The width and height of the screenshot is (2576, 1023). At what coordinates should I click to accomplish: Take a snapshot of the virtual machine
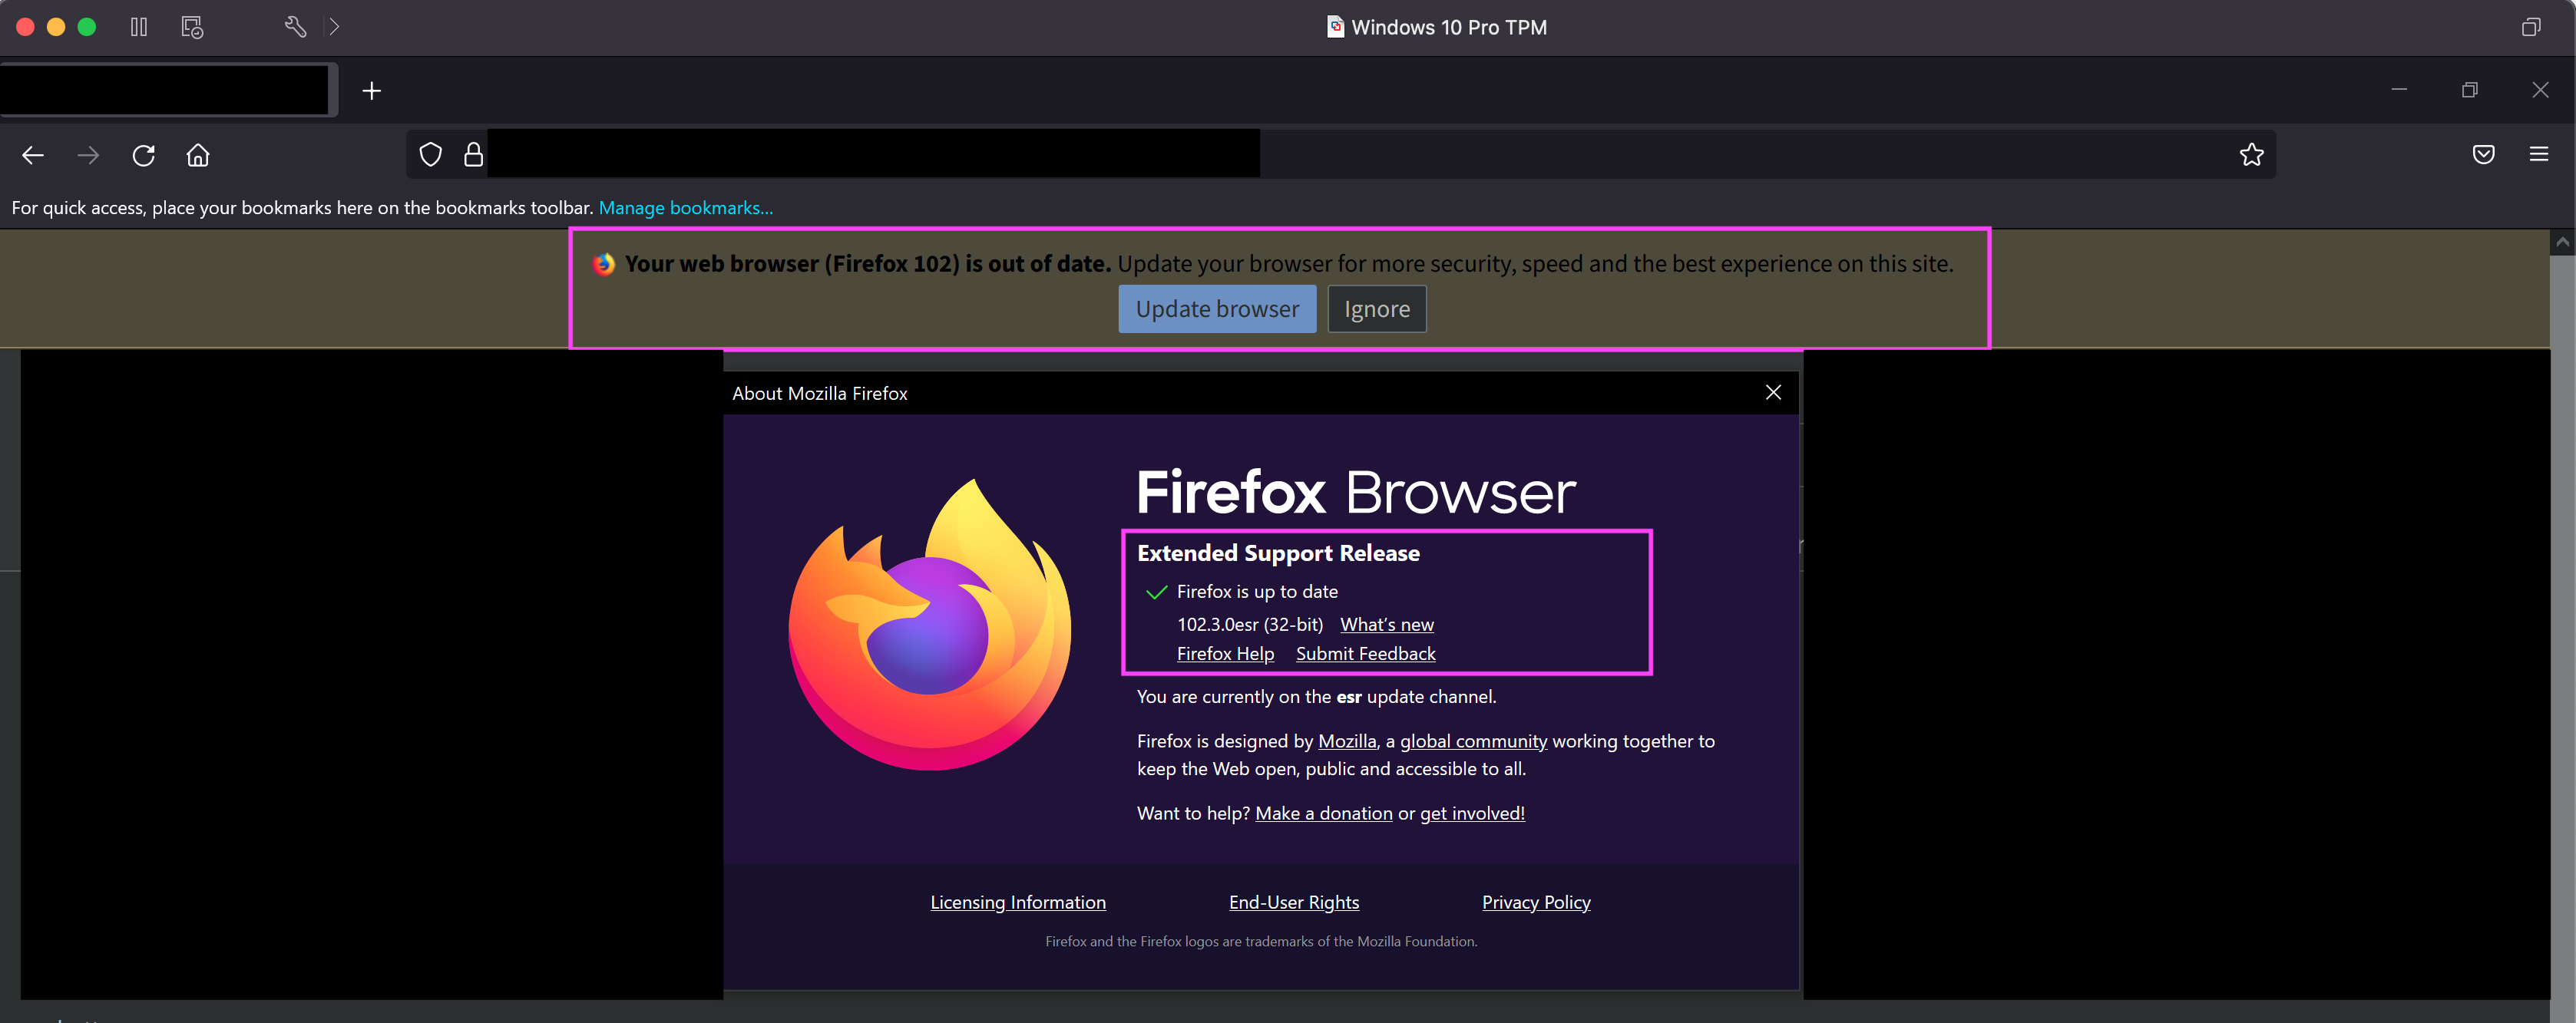pos(192,27)
